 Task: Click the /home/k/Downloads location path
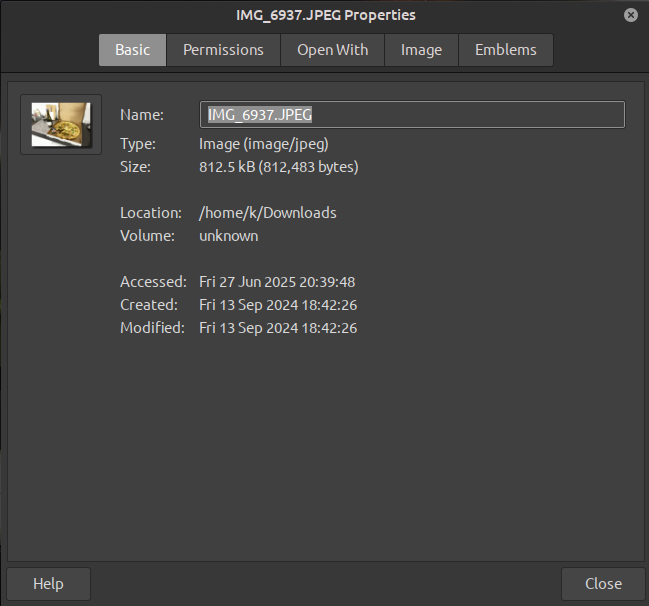click(x=267, y=213)
